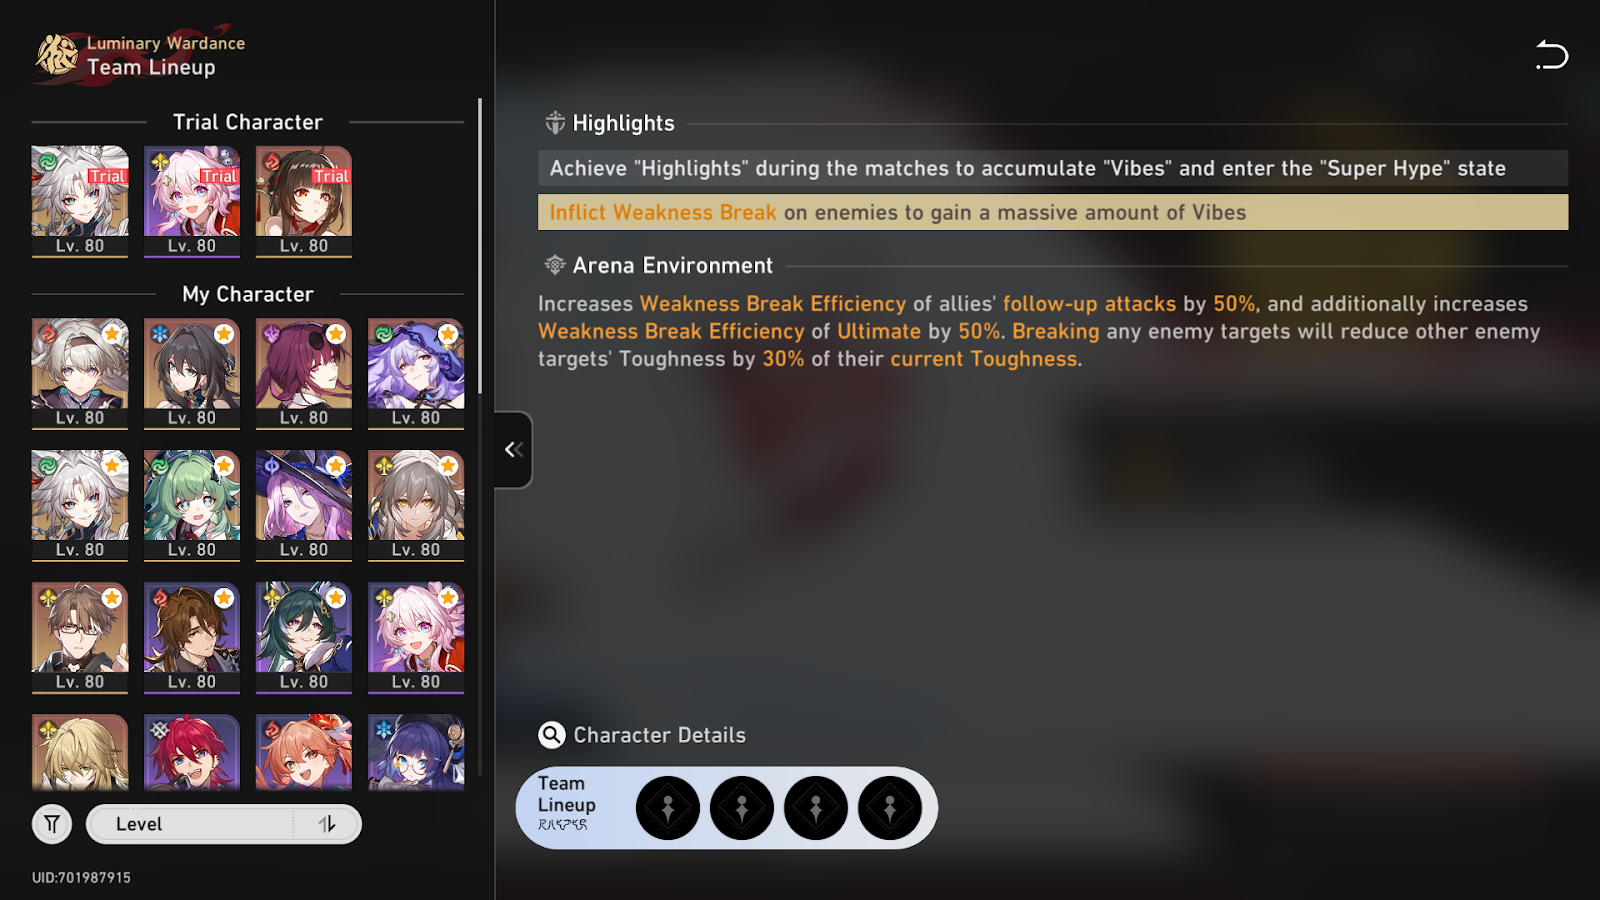Viewport: 1600px width, 900px height.
Task: Click the highlighted Inflict Weakness Break row
Action: coord(1053,212)
